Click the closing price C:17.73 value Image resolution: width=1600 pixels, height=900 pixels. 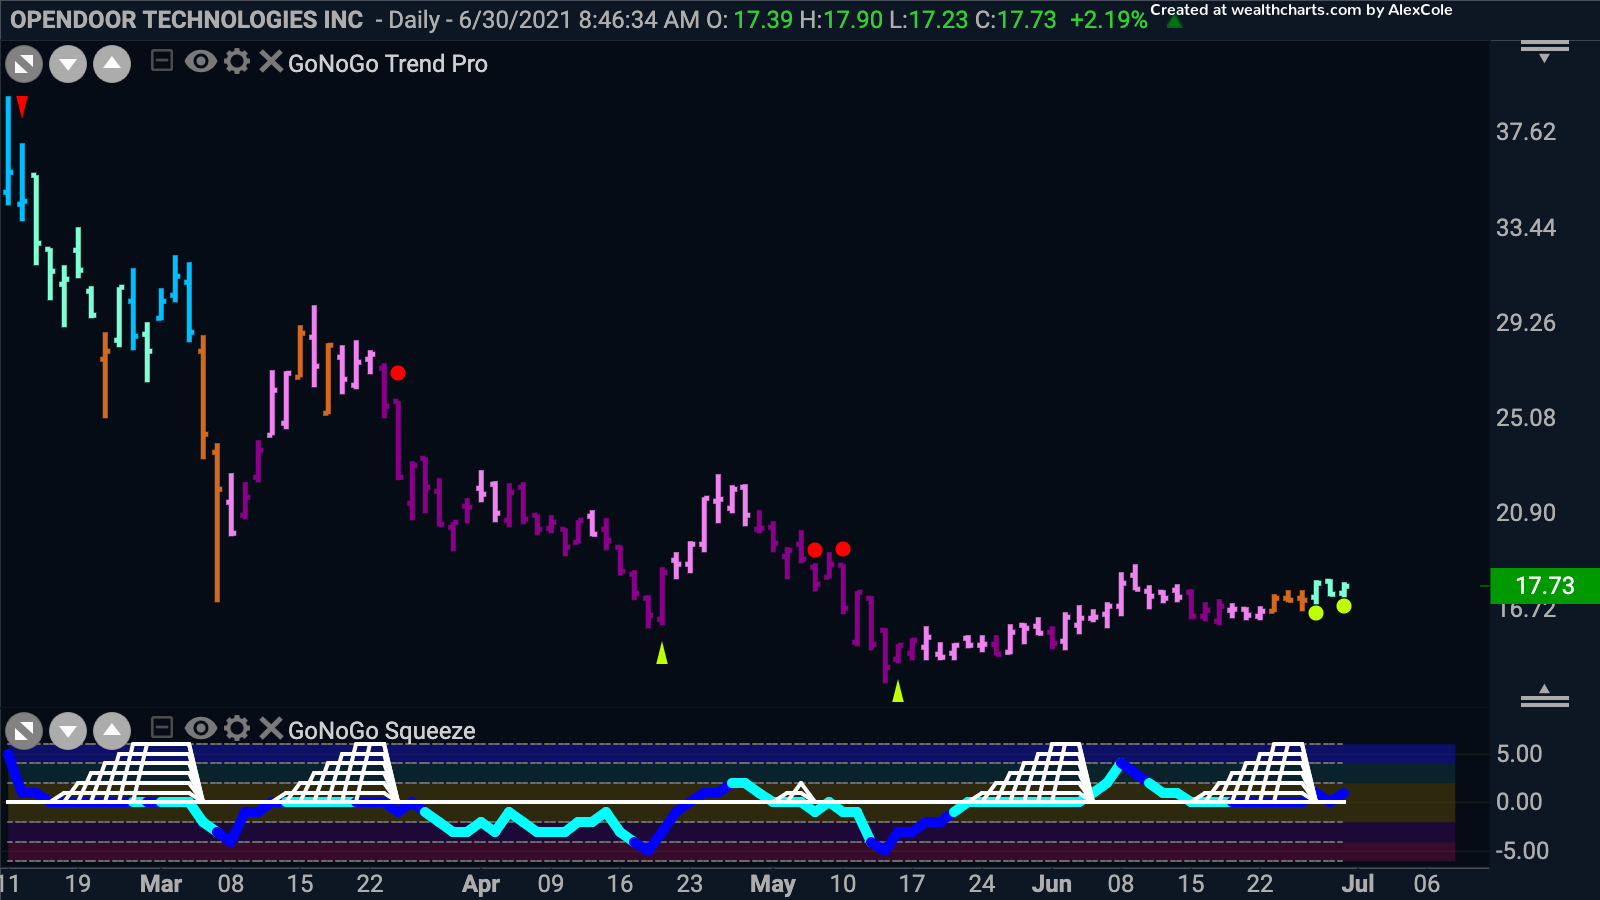1015,20
